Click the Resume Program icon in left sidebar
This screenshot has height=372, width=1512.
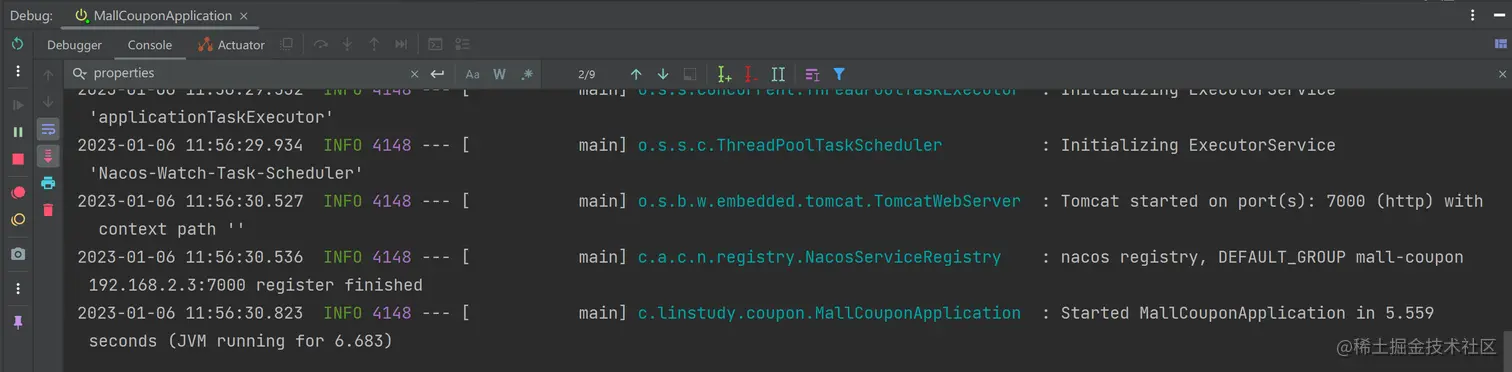pyautogui.click(x=17, y=104)
